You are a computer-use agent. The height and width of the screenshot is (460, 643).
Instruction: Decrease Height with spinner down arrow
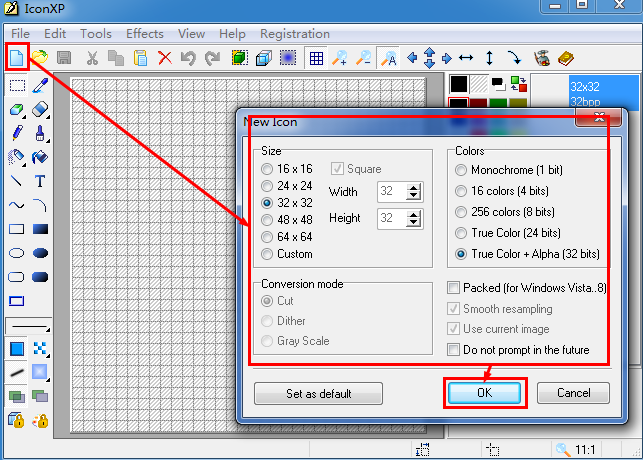(414, 223)
